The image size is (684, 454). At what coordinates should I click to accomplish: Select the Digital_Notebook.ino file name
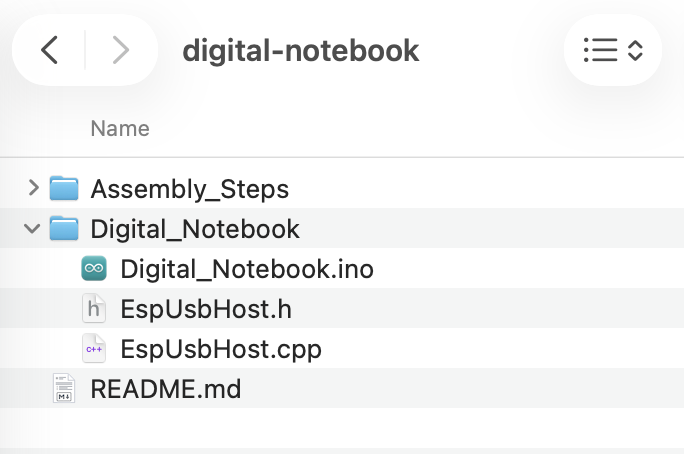click(247, 269)
